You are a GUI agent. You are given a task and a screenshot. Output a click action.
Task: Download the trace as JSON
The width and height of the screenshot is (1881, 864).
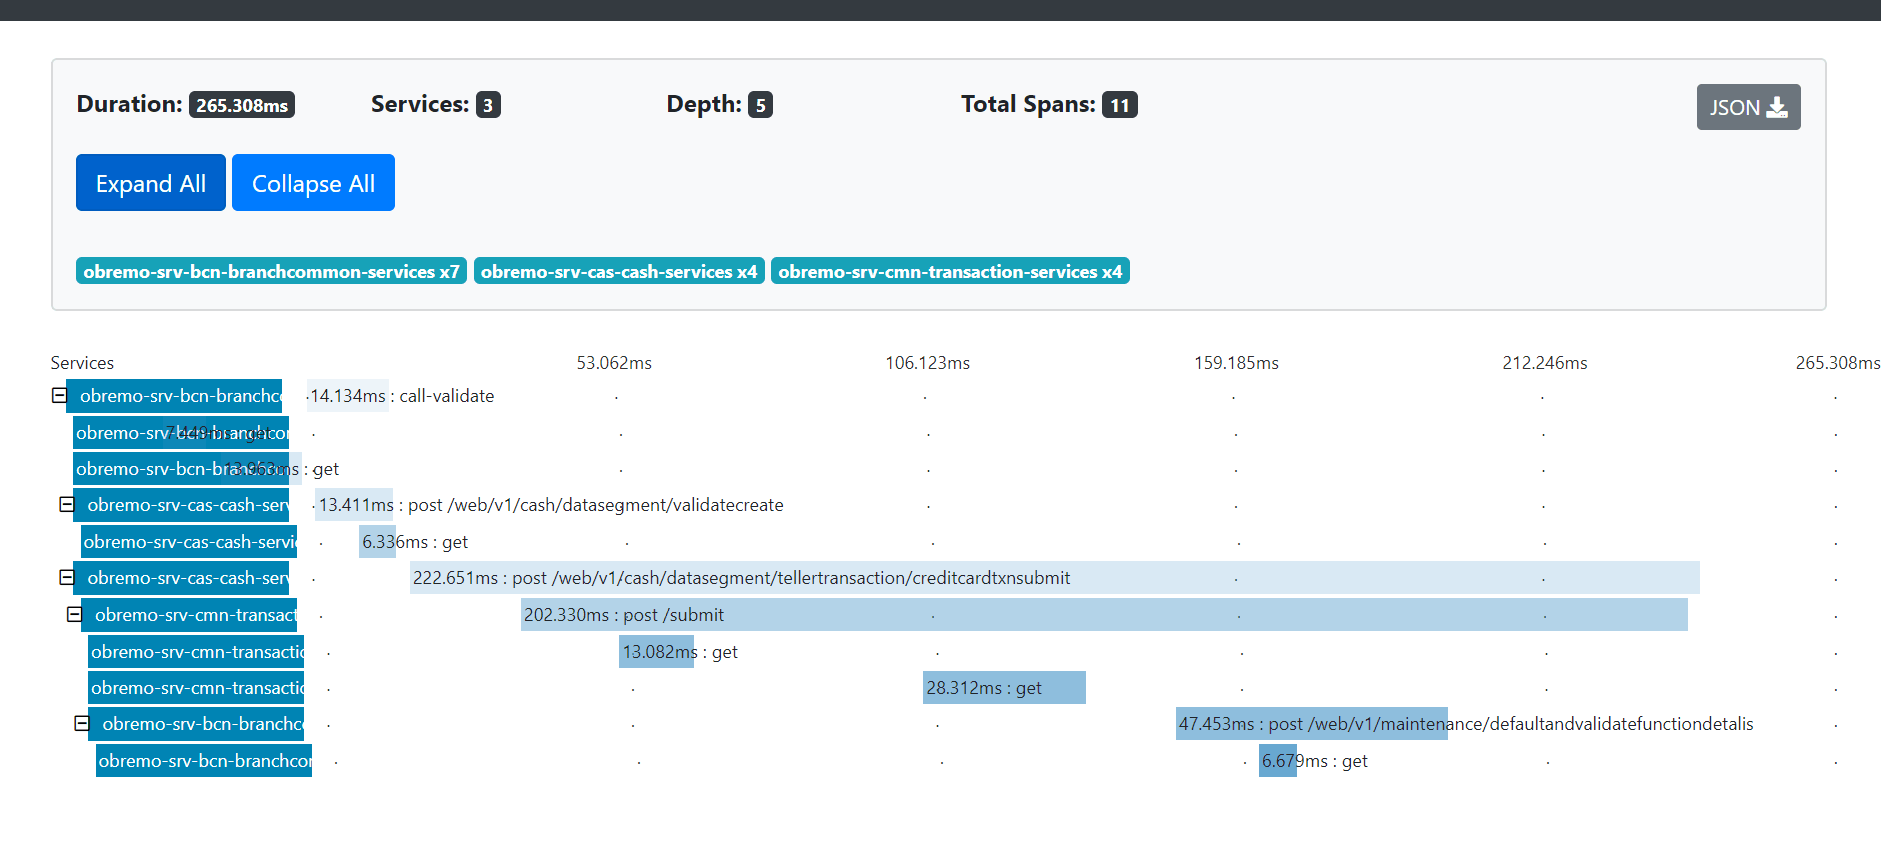1748,107
